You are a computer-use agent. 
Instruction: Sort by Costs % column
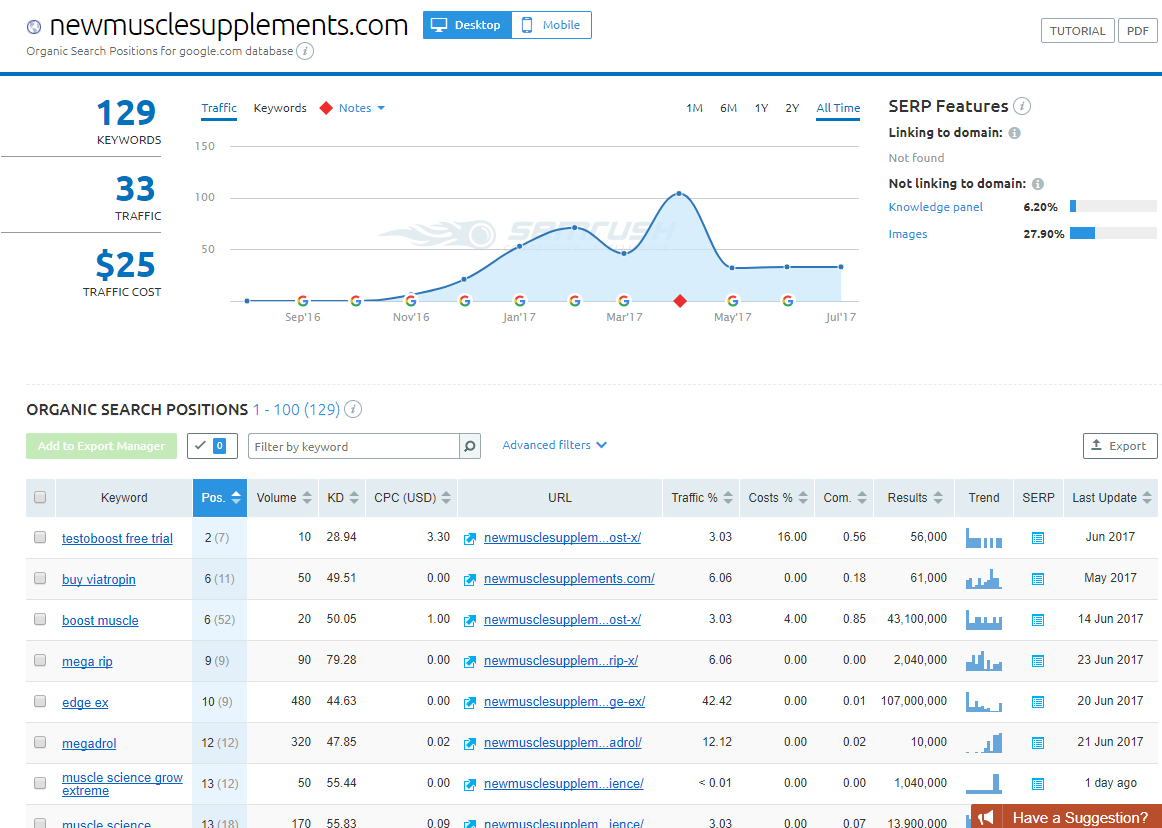(777, 497)
